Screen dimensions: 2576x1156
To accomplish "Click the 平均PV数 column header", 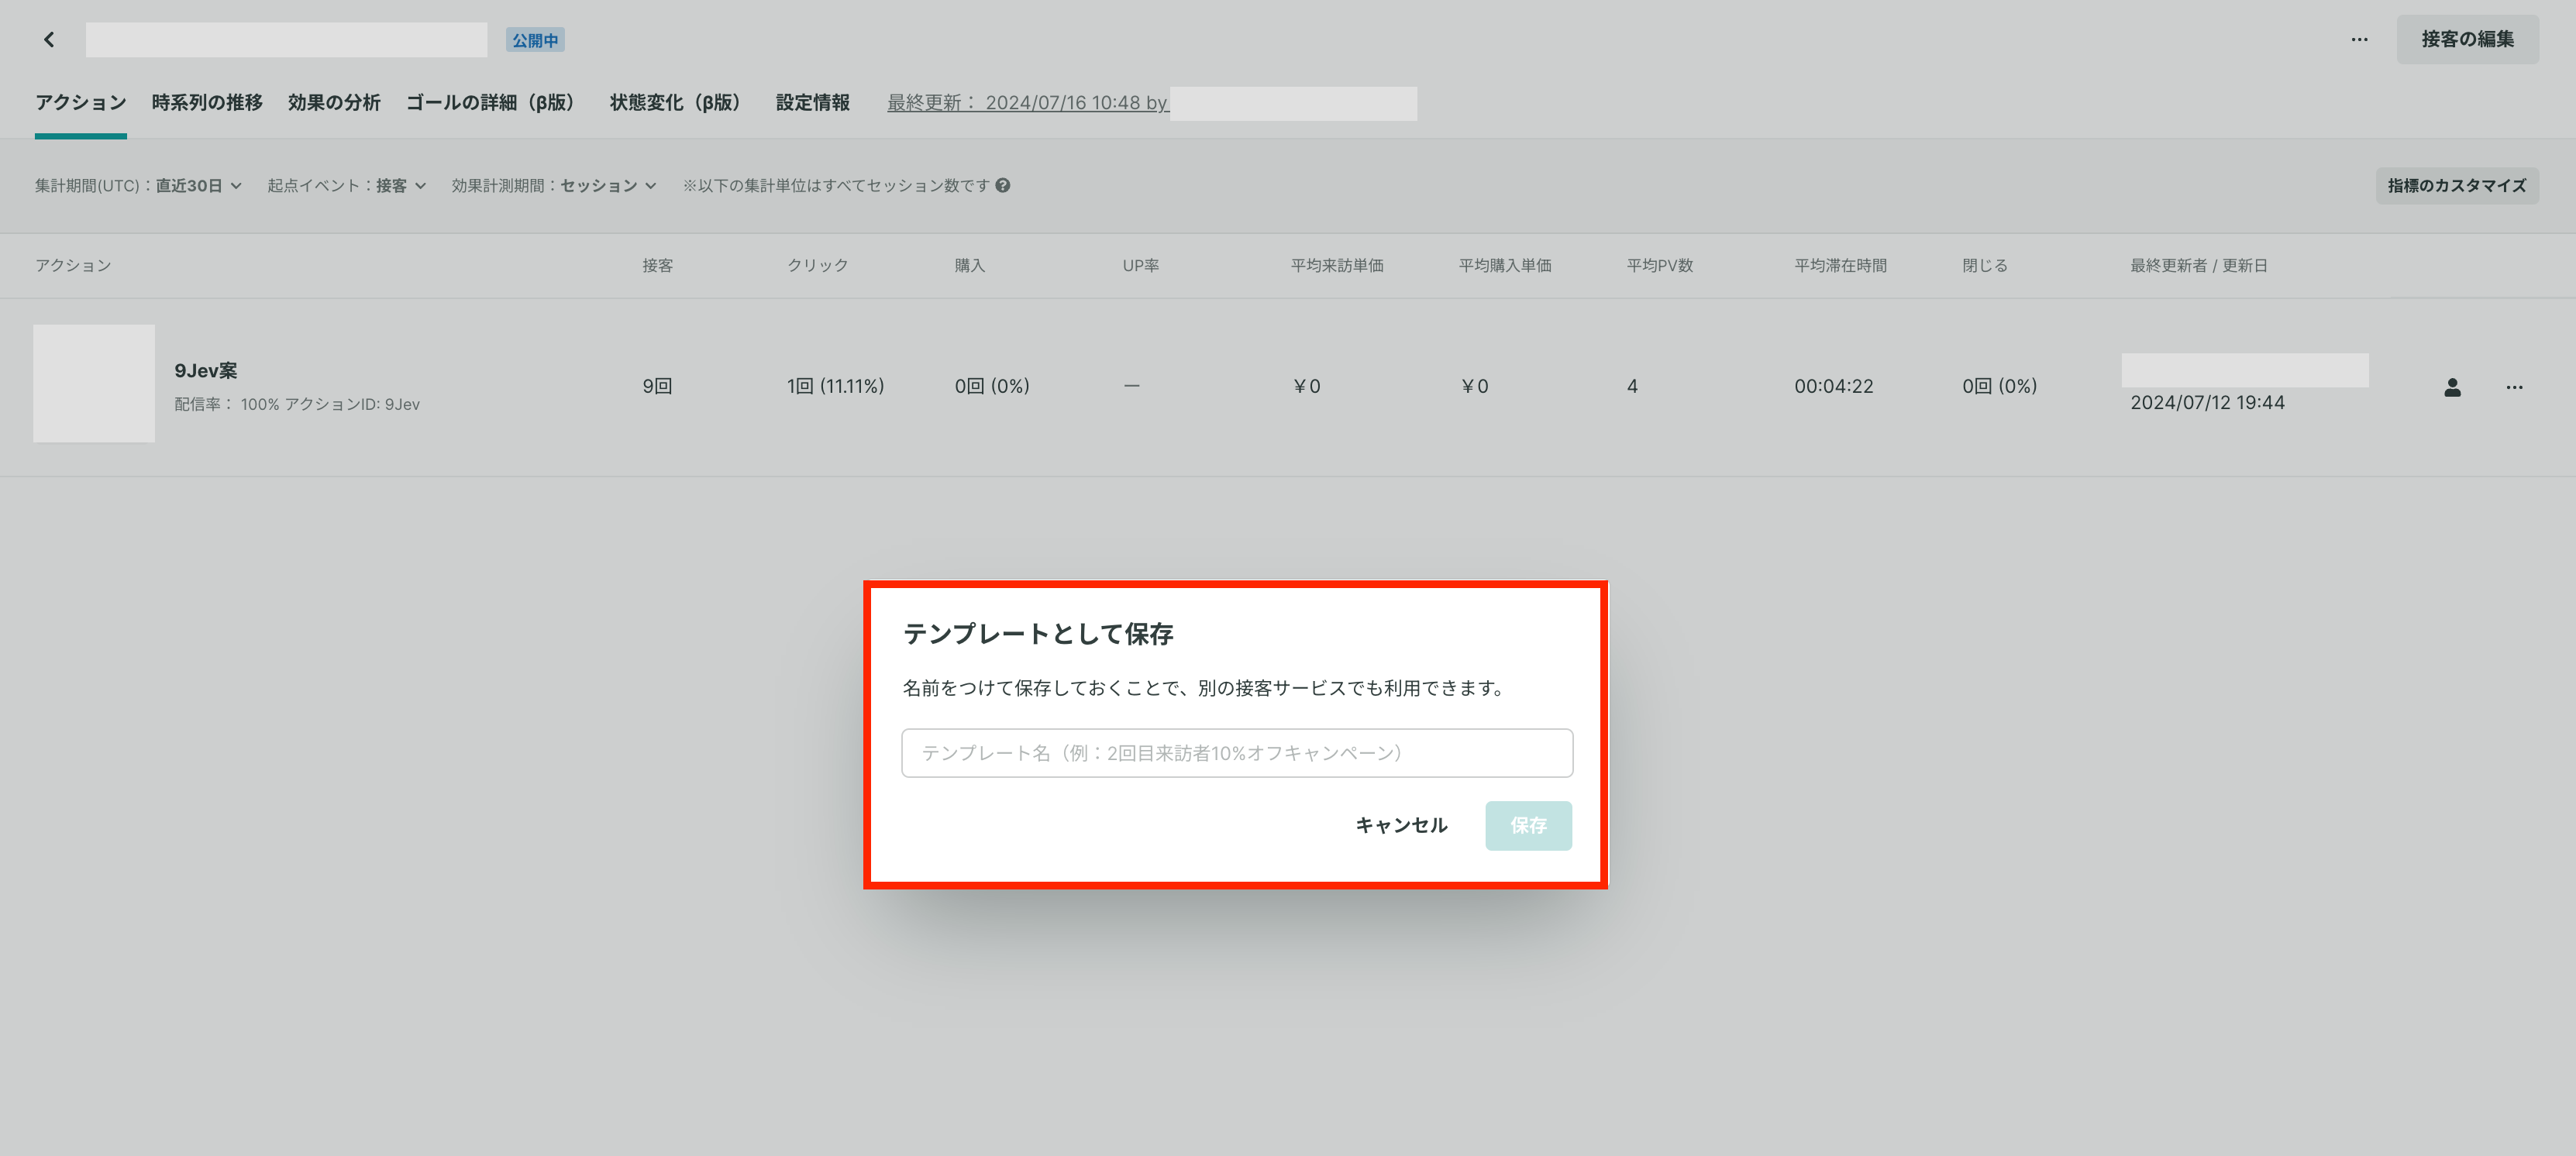I will tap(1659, 265).
